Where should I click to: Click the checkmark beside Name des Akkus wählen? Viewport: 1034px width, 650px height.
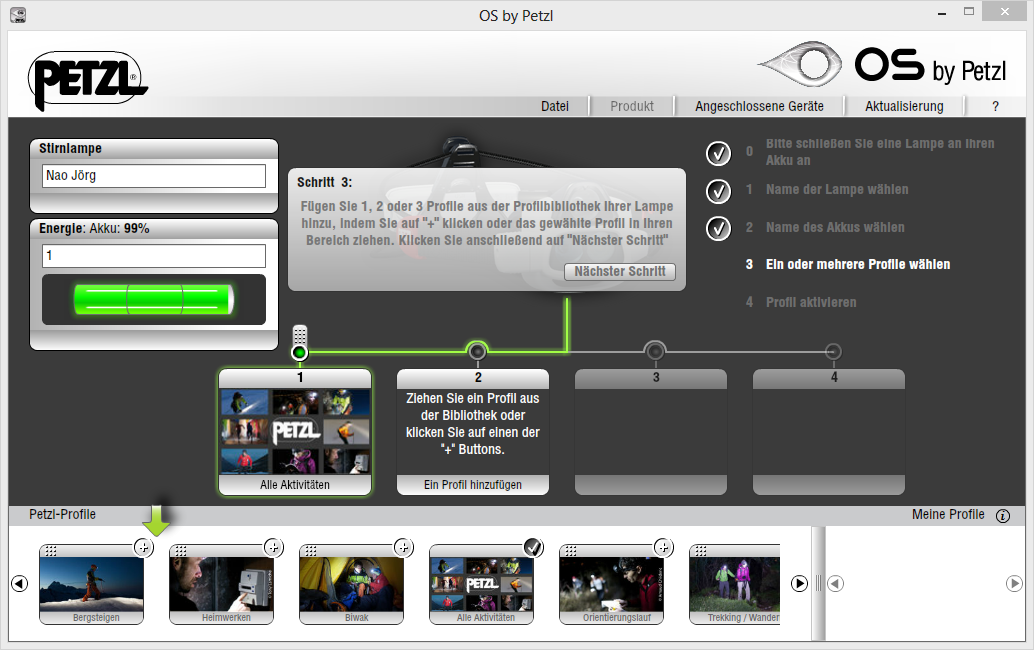coord(718,229)
